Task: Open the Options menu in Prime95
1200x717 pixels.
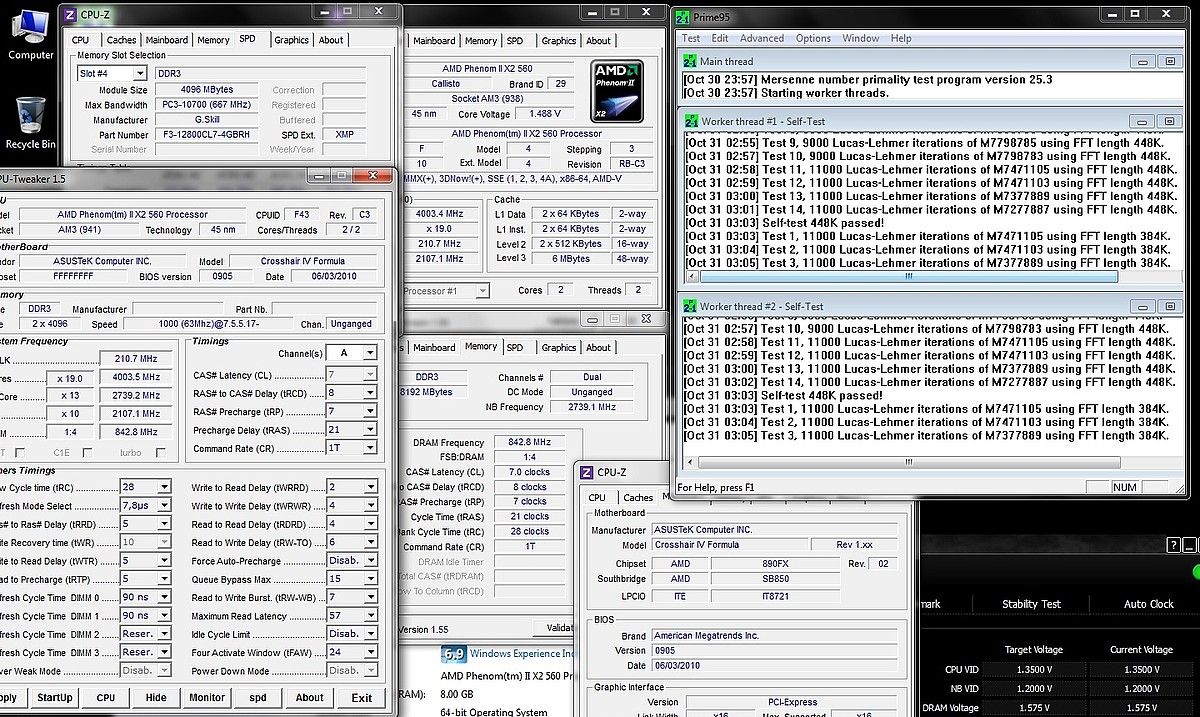Action: pos(813,38)
